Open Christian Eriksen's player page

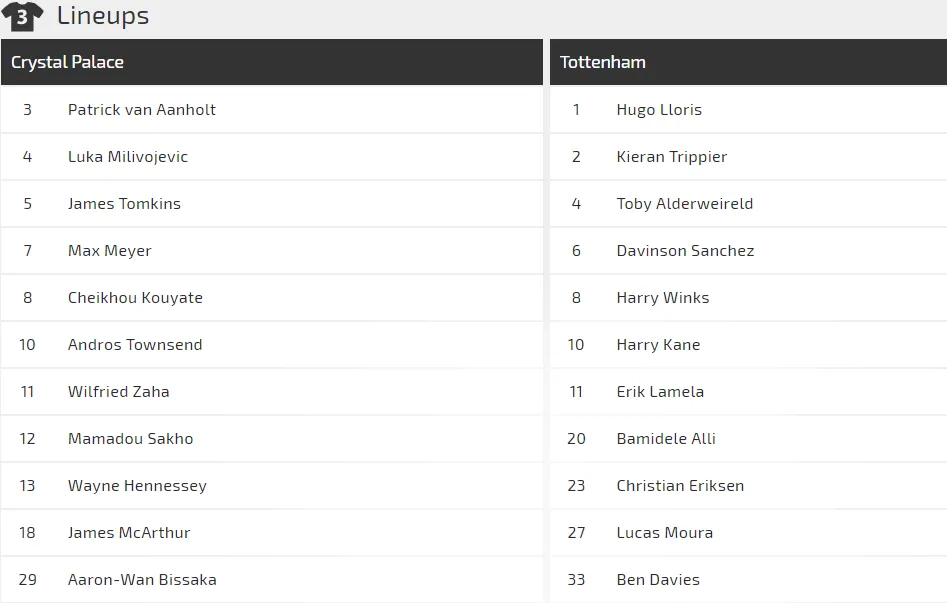(680, 486)
